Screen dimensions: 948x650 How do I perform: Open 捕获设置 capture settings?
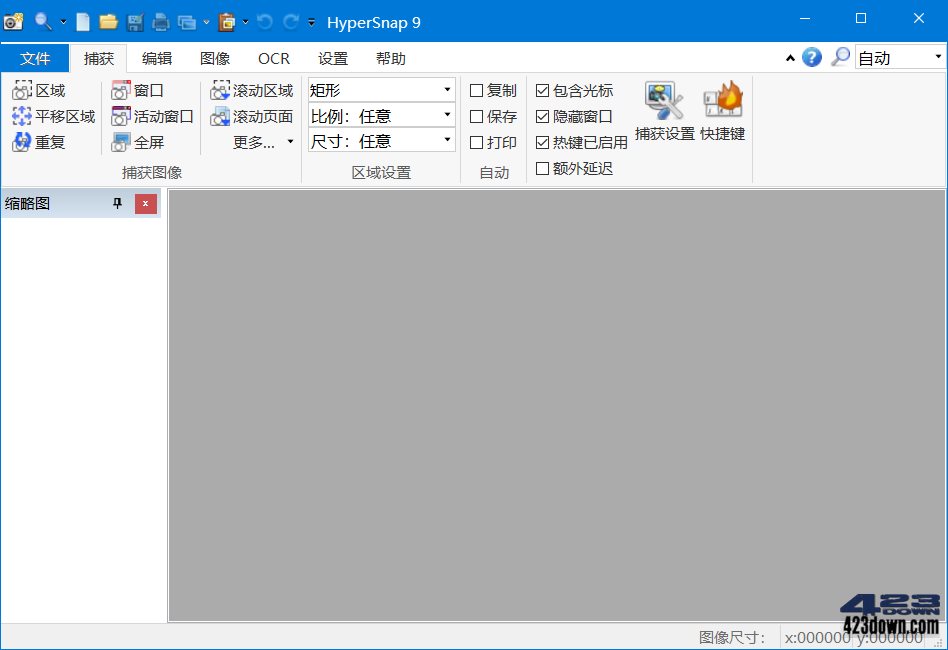[664, 111]
